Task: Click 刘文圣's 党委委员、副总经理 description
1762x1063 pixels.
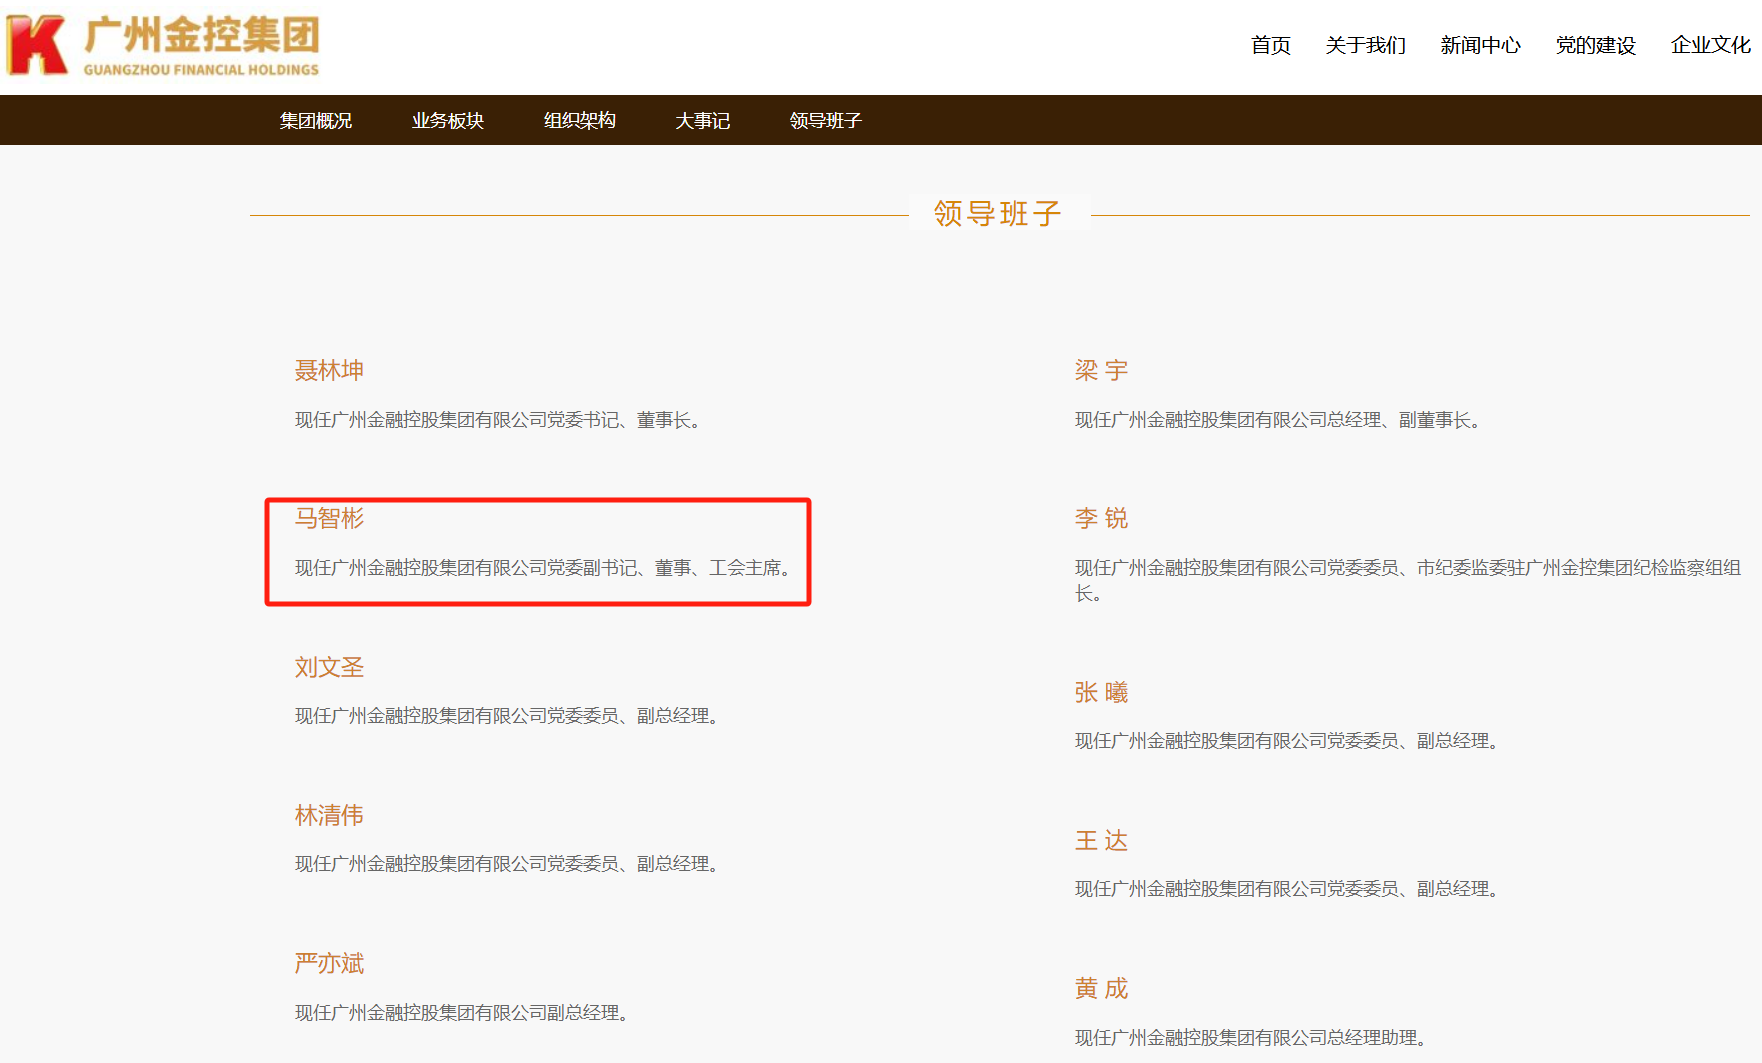Action: tap(507, 716)
